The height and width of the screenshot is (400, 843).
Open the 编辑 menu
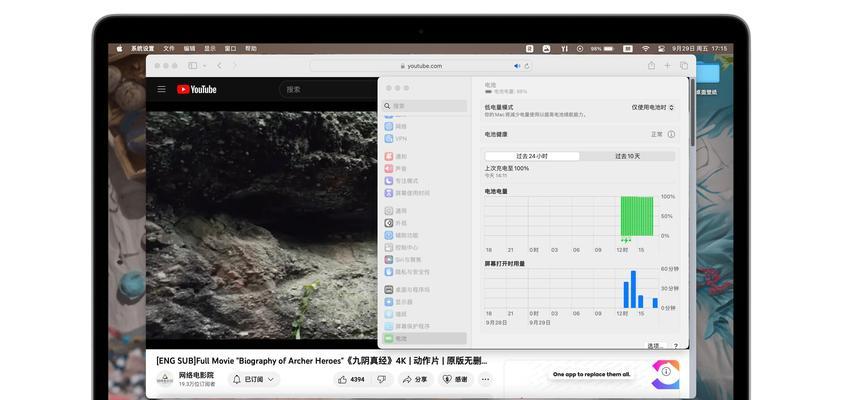coord(189,48)
